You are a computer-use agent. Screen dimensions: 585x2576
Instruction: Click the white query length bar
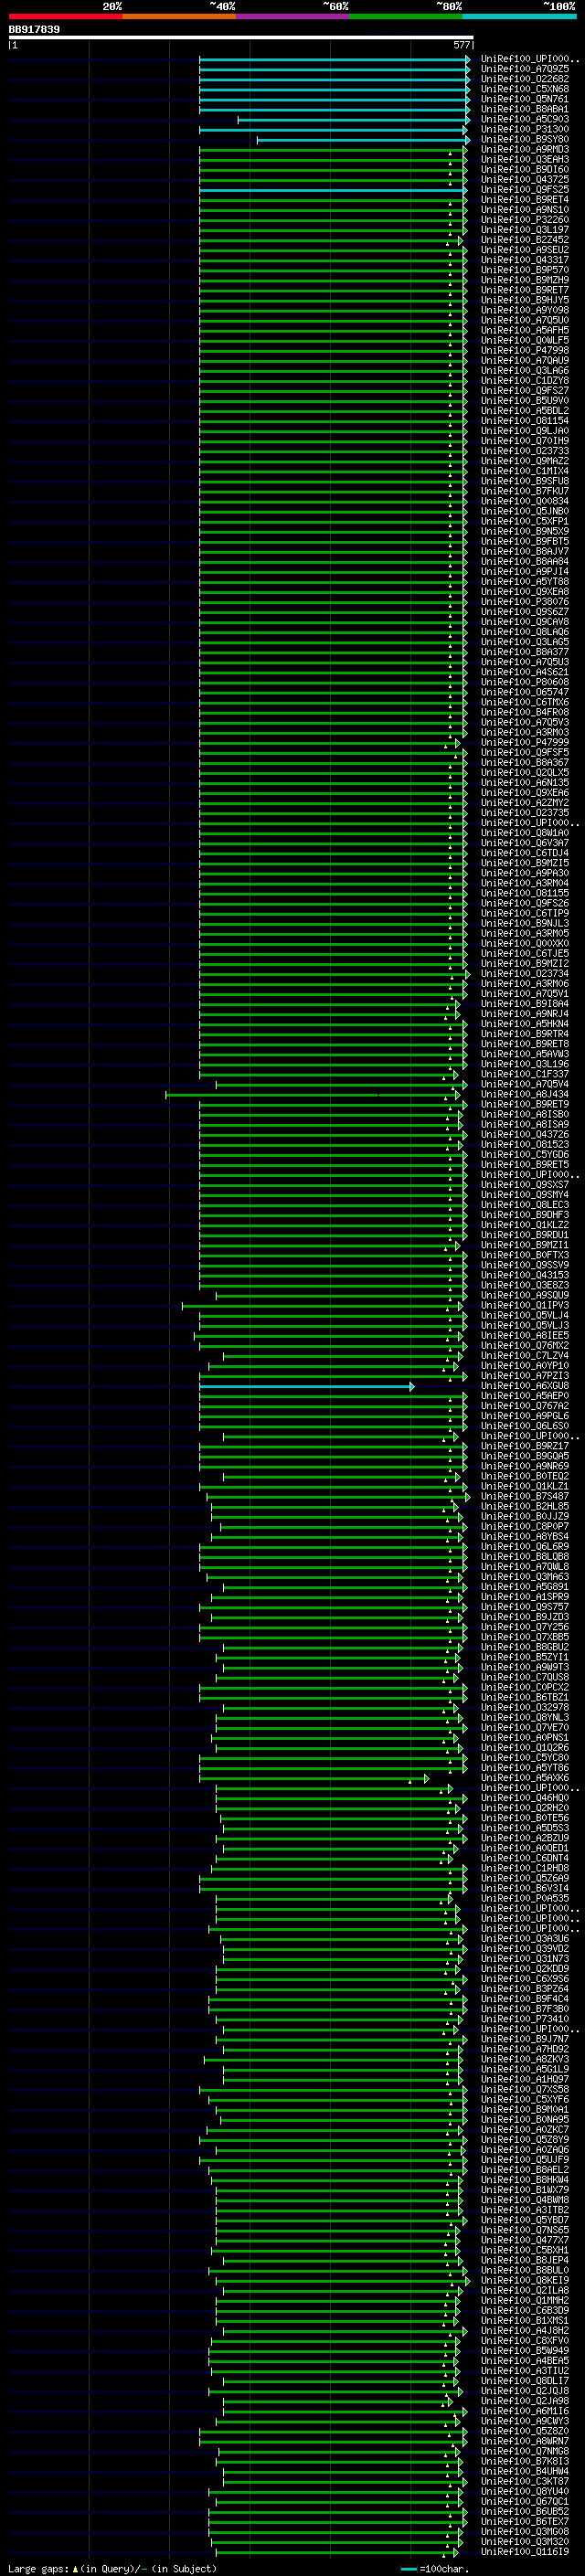pyautogui.click(x=241, y=38)
